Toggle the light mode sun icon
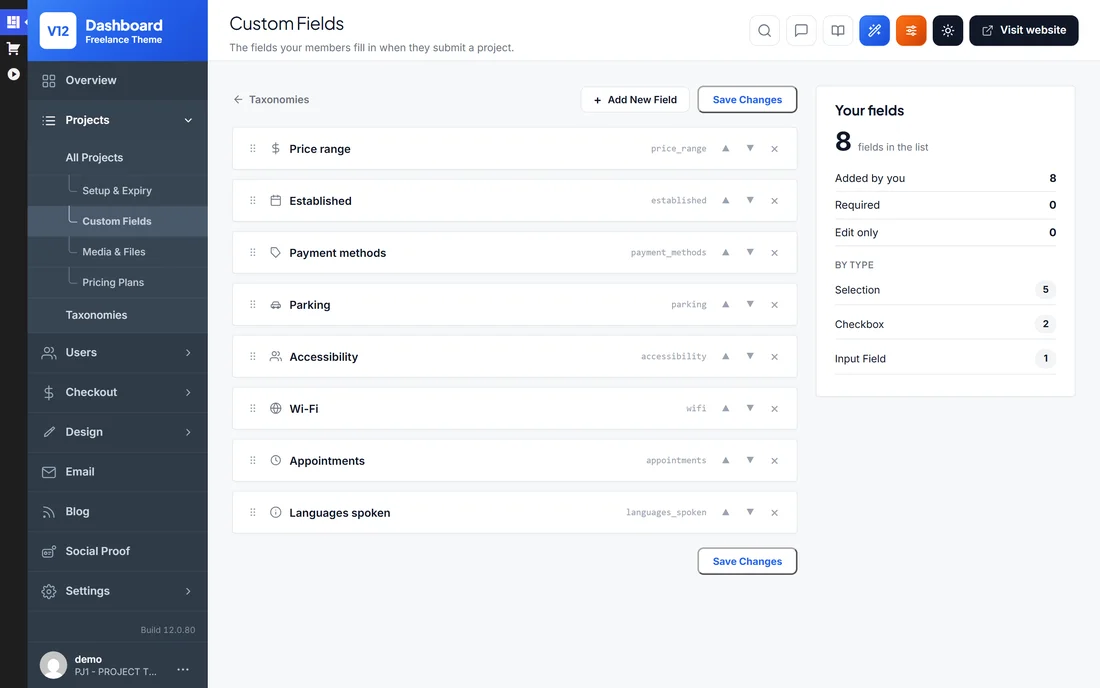This screenshot has height=688, width=1100. (948, 30)
